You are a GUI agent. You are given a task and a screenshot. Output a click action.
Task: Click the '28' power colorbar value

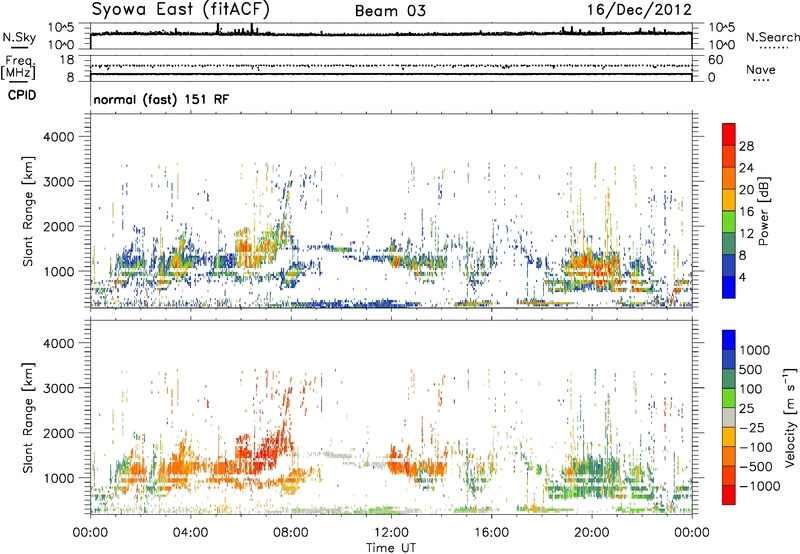(x=746, y=146)
